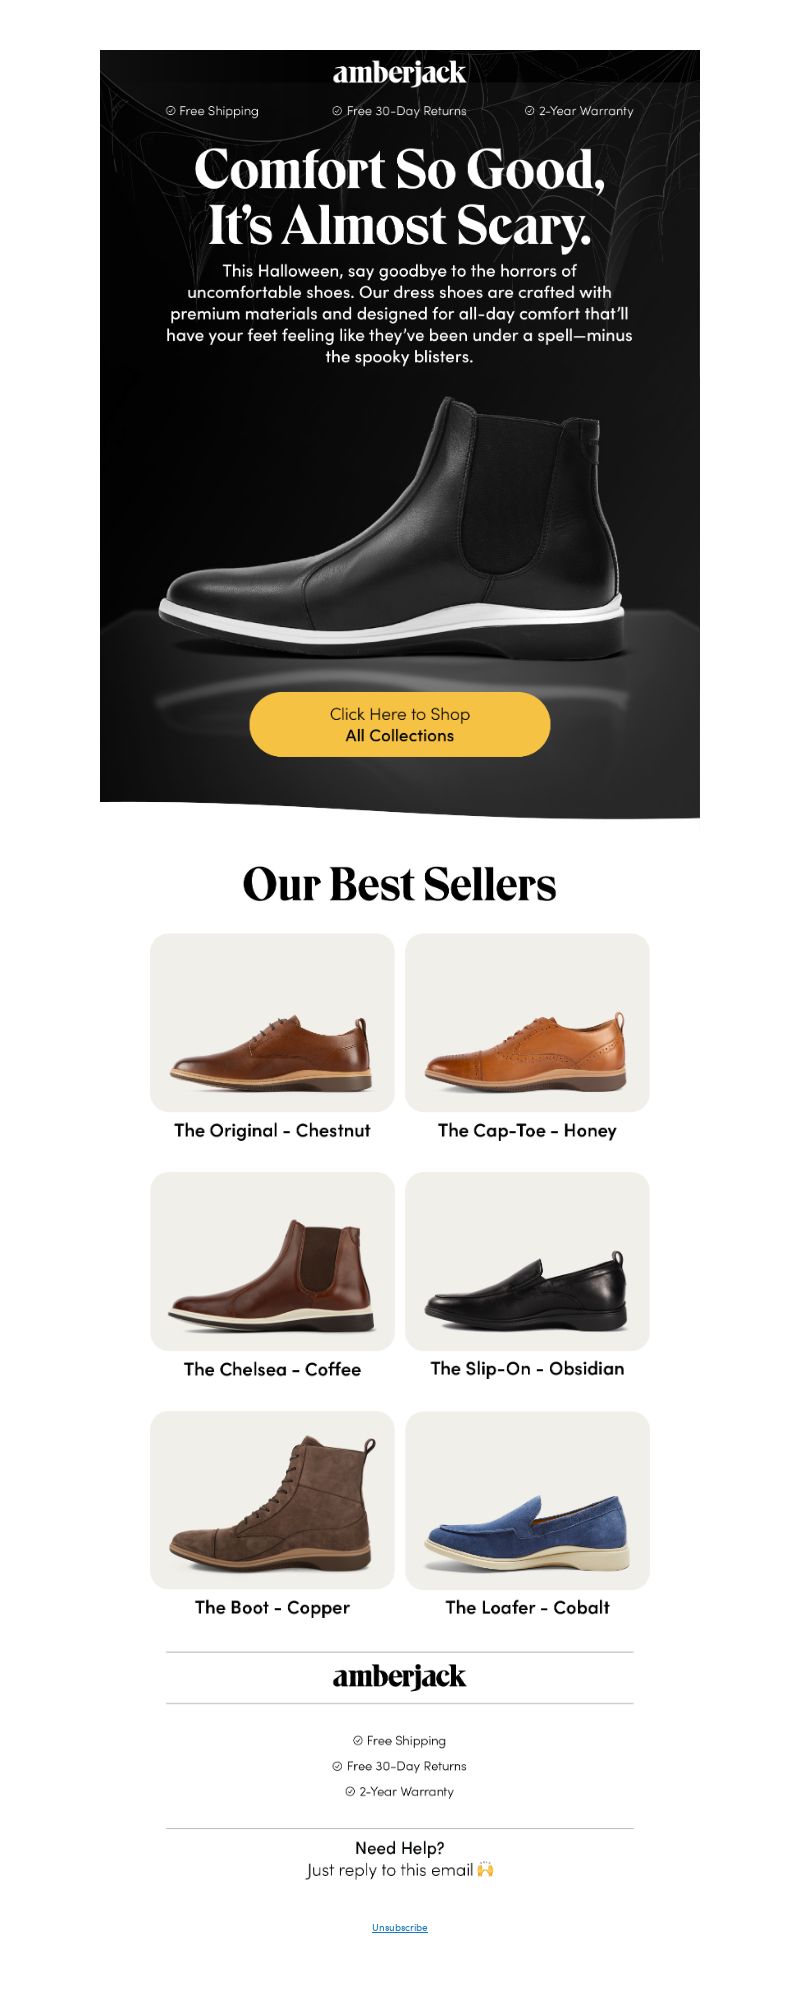Open The Original - Chestnut shoe image
The height and width of the screenshot is (2001, 800).
(x=272, y=1022)
